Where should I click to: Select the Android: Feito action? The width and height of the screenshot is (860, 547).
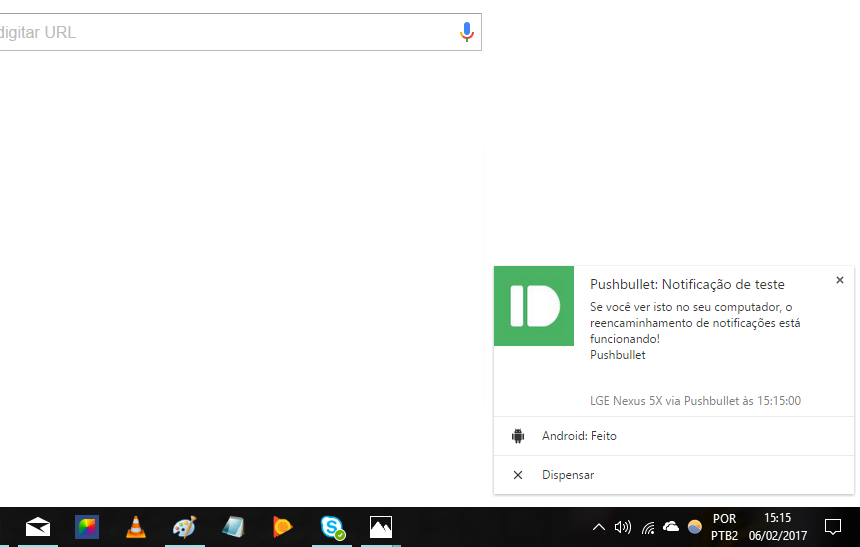pos(674,436)
